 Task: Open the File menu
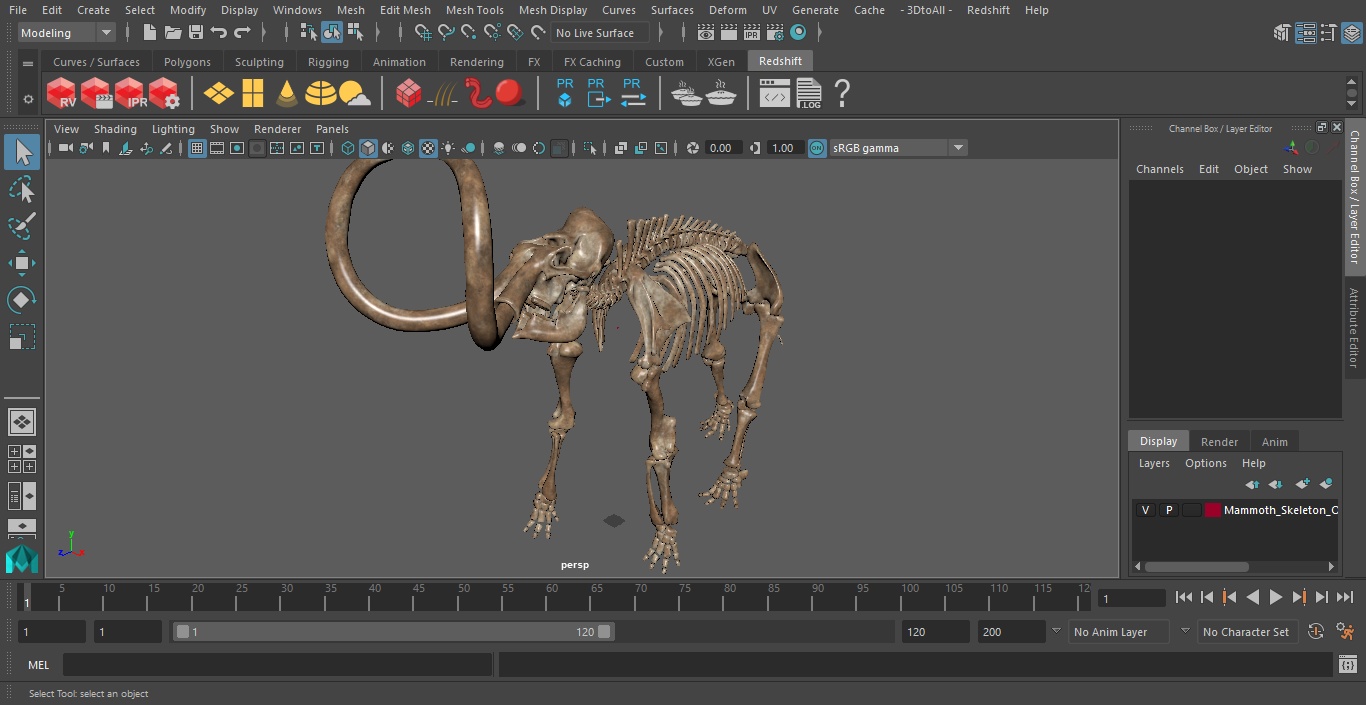(18, 10)
